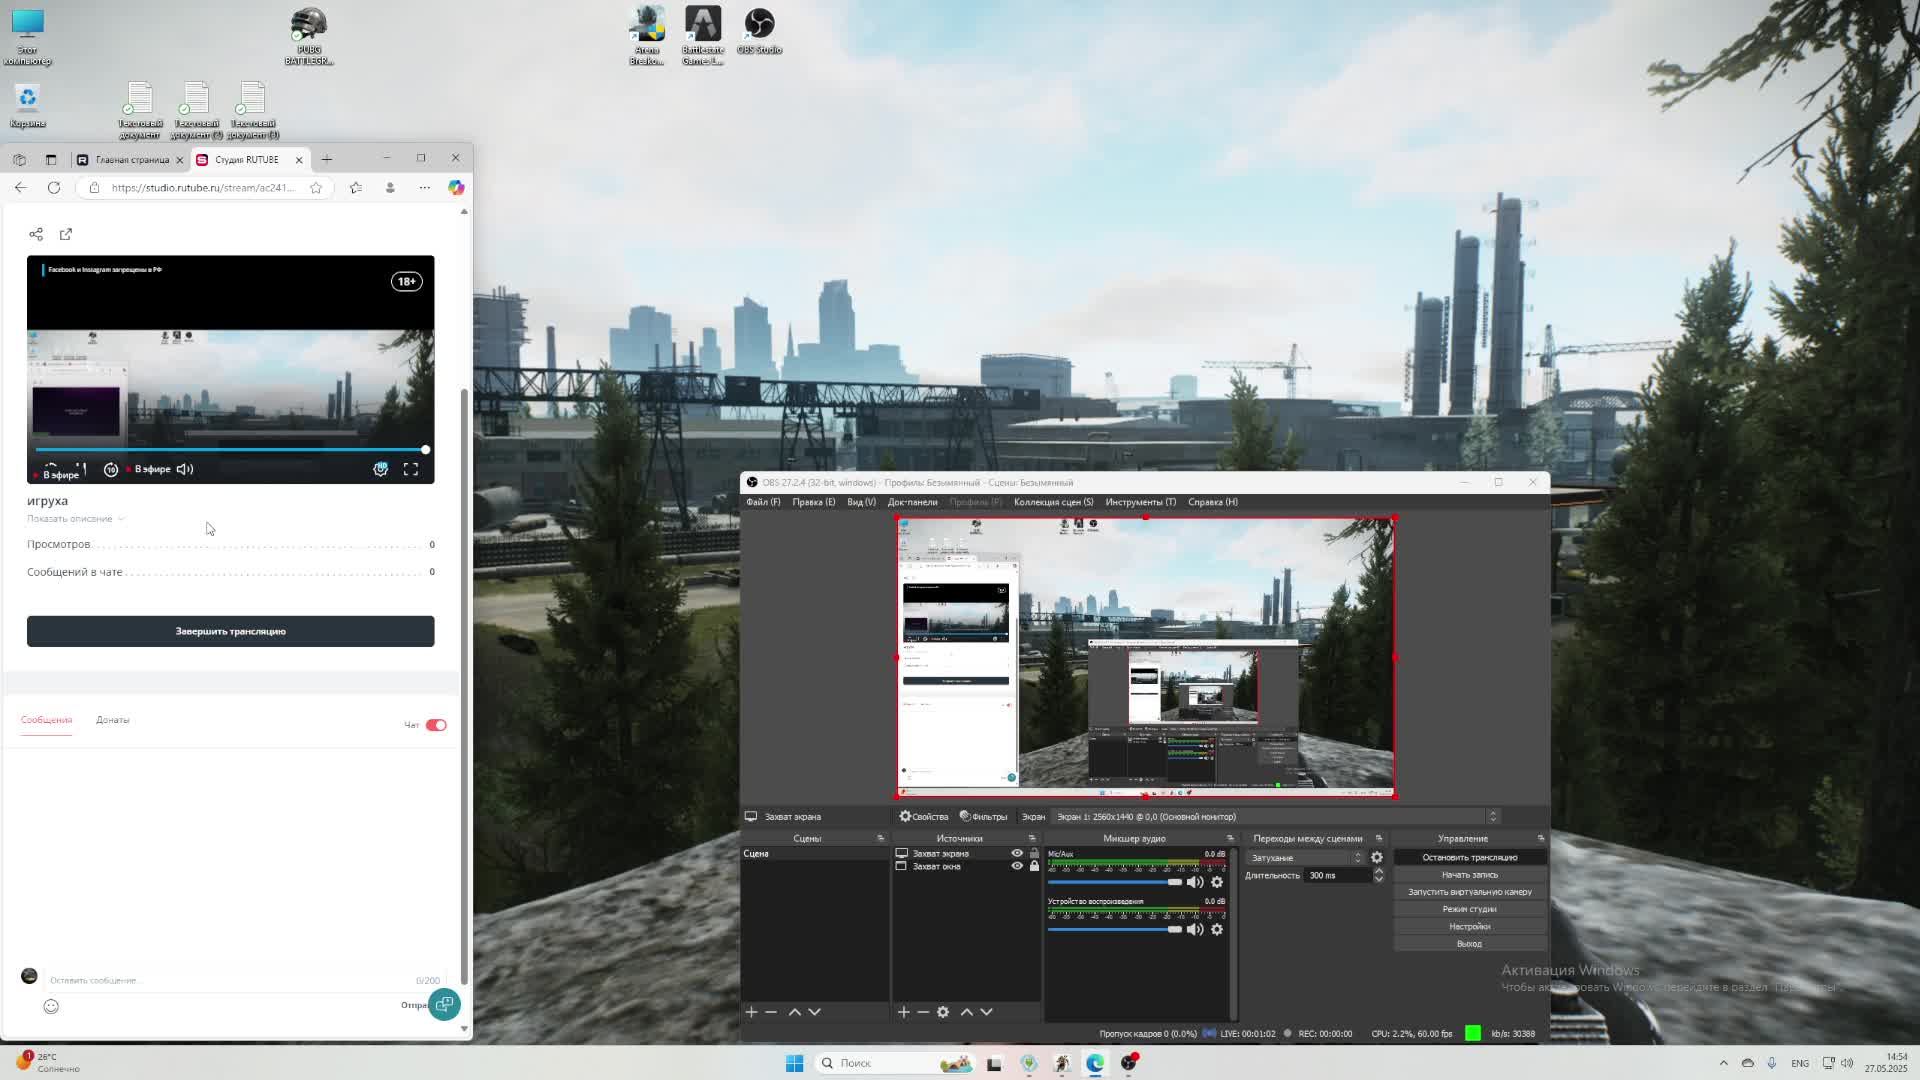Viewport: 1920px width, 1080px height.
Task: Click Начать запись in Управление panel
Action: coord(1469,875)
